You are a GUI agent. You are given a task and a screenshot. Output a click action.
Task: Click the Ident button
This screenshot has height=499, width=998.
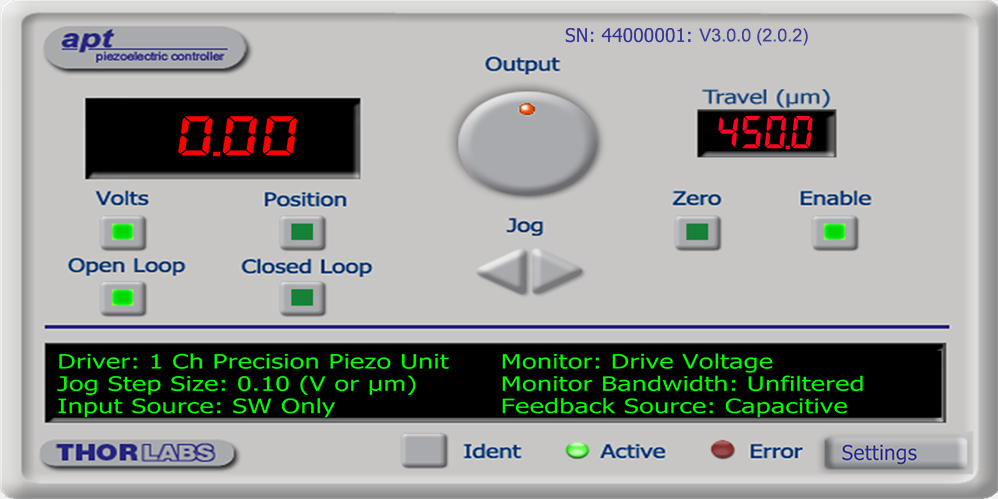[x=424, y=451]
